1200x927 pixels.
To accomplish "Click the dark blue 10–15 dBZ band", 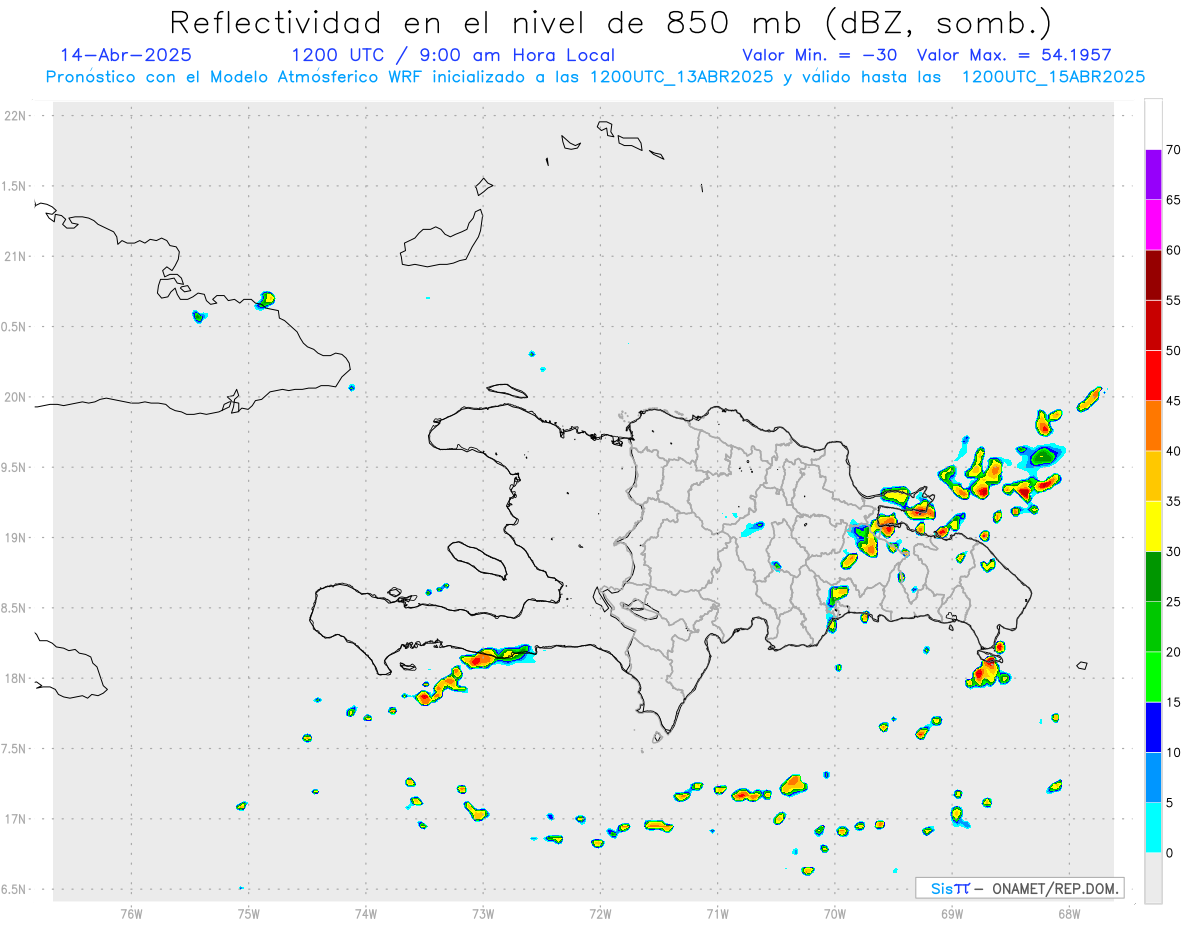I will [x=1153, y=727].
